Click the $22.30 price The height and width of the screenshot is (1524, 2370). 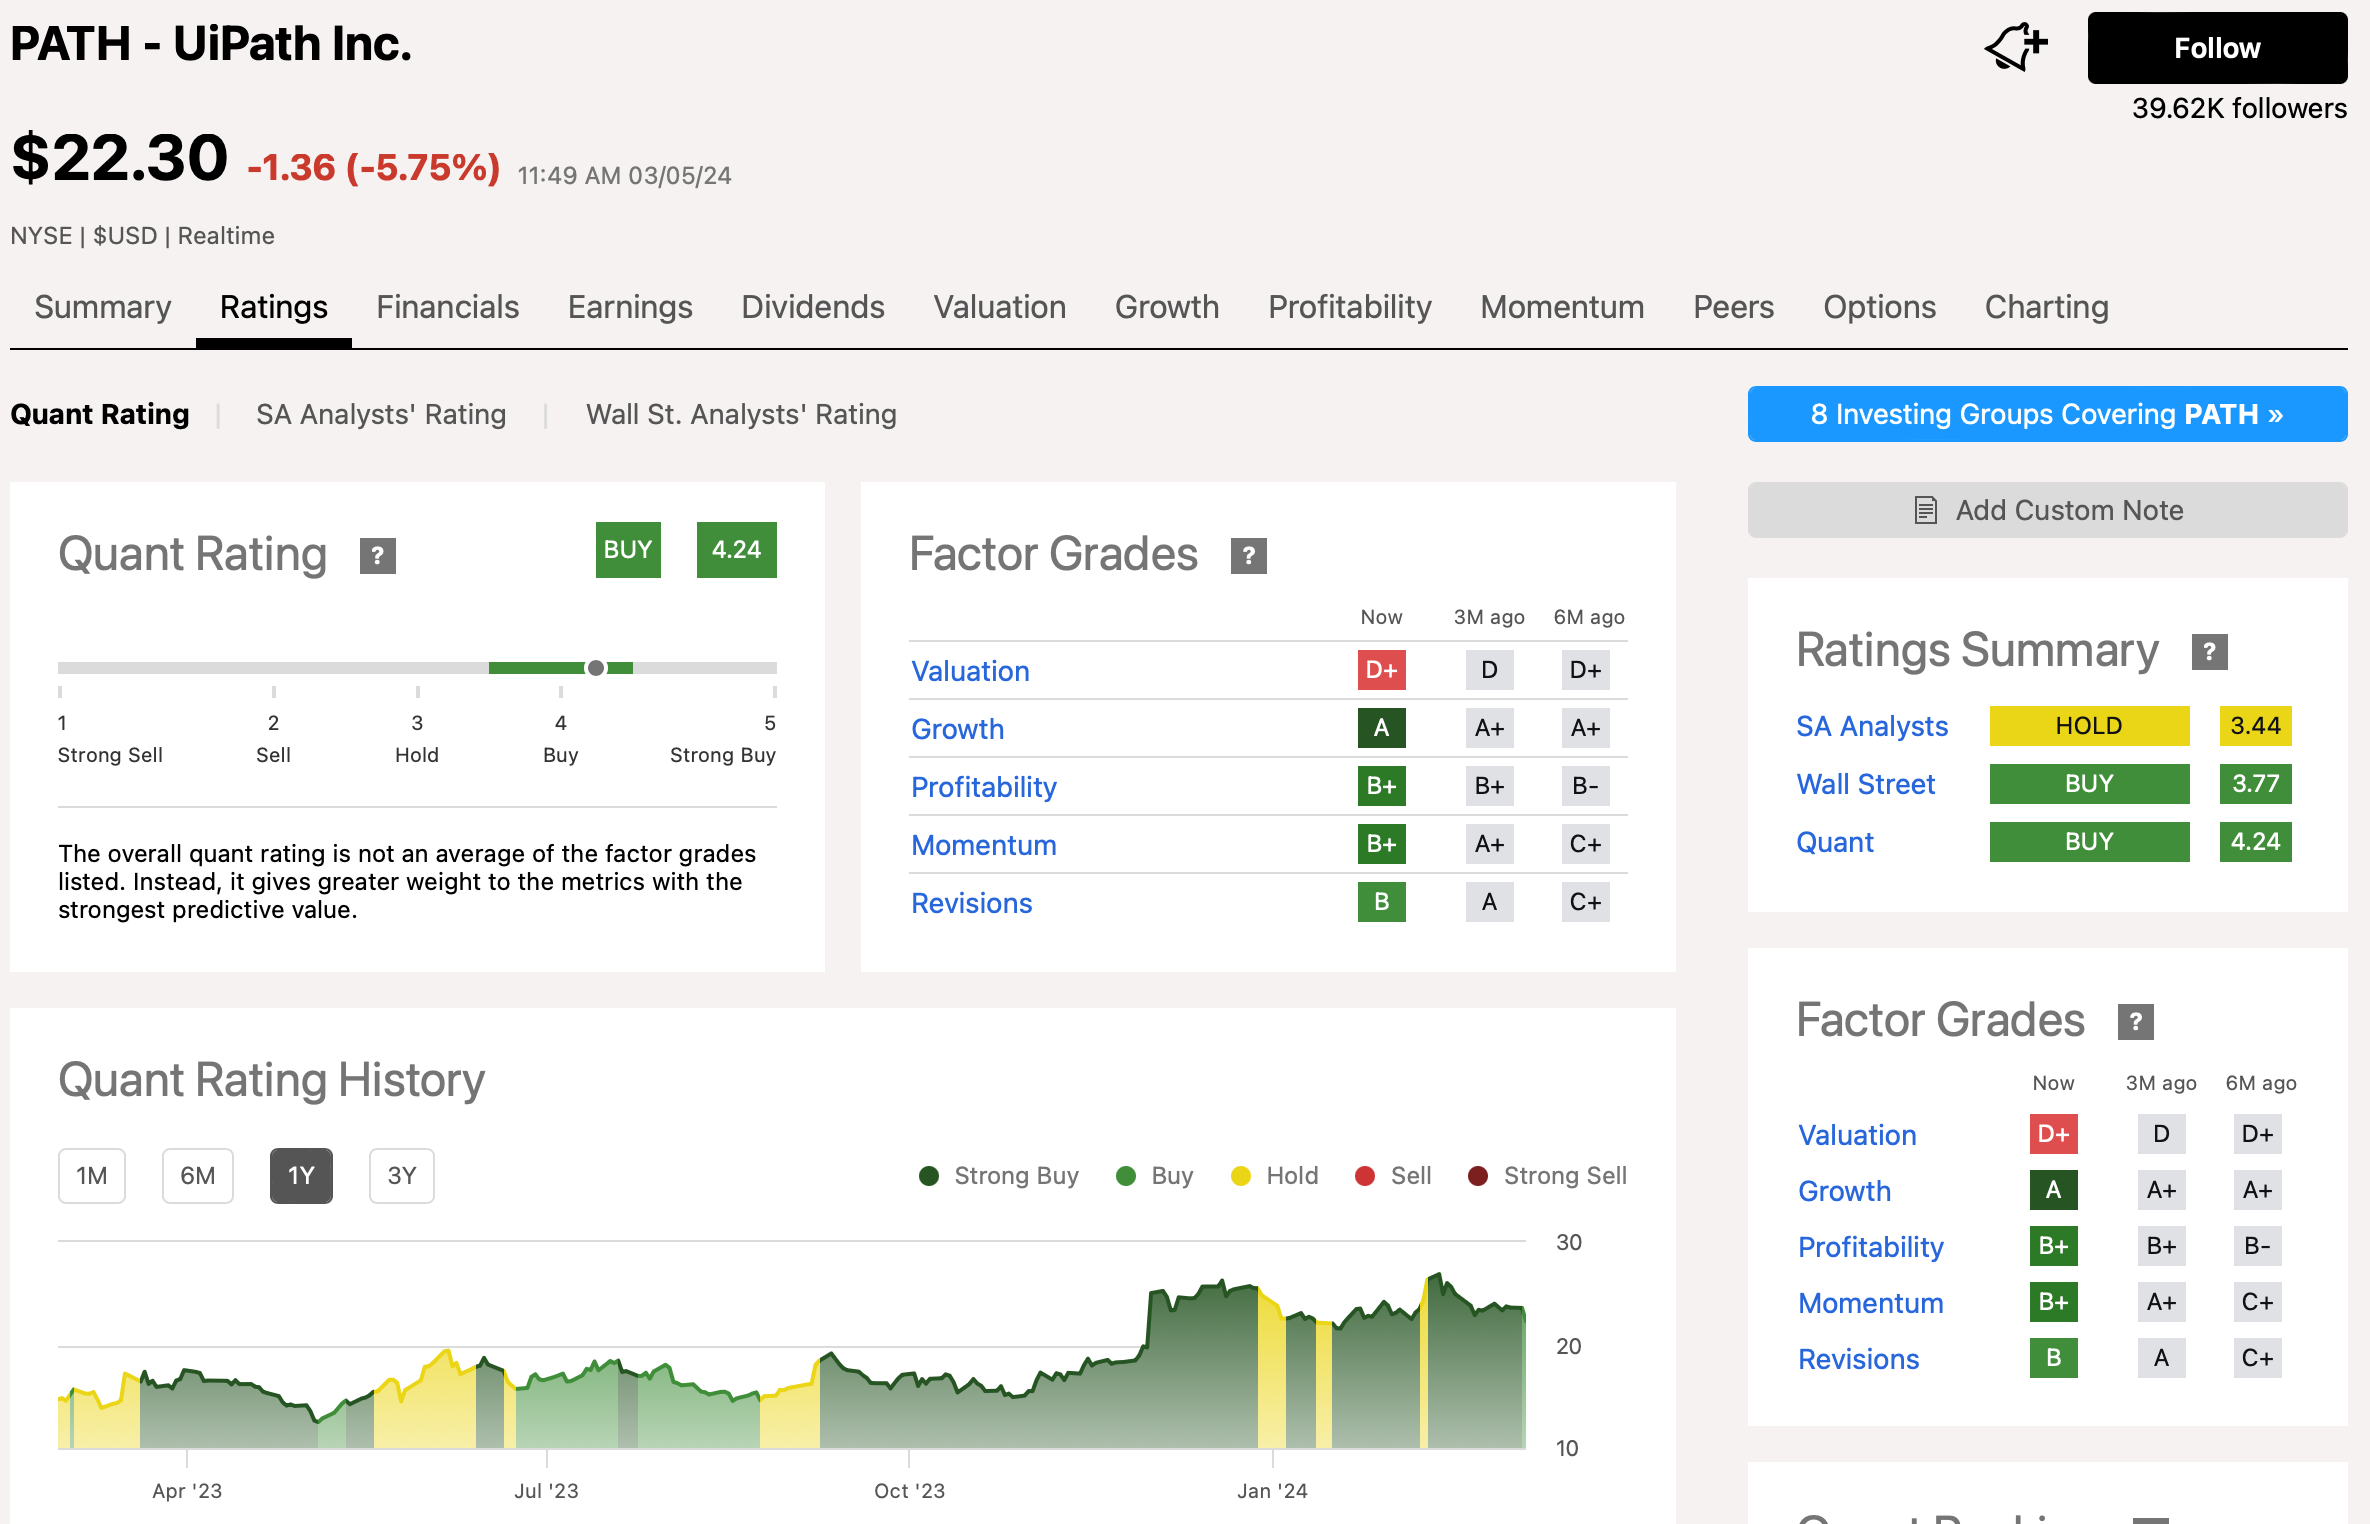point(120,158)
